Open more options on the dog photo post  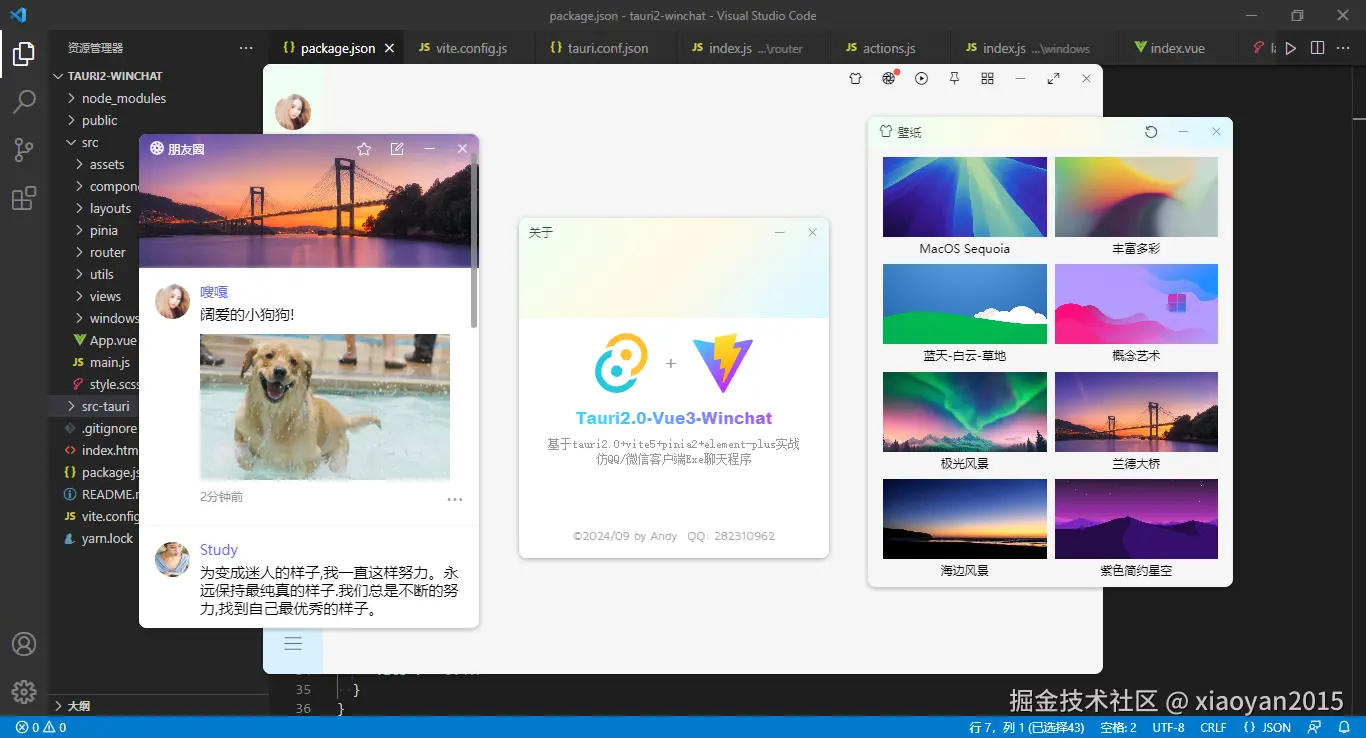455,498
